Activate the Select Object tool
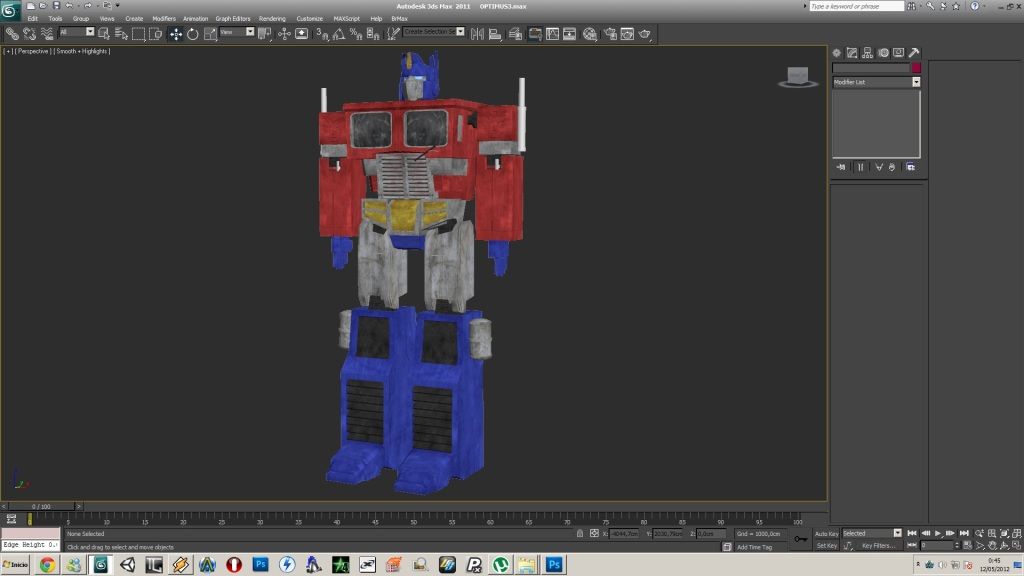 [x=104, y=34]
